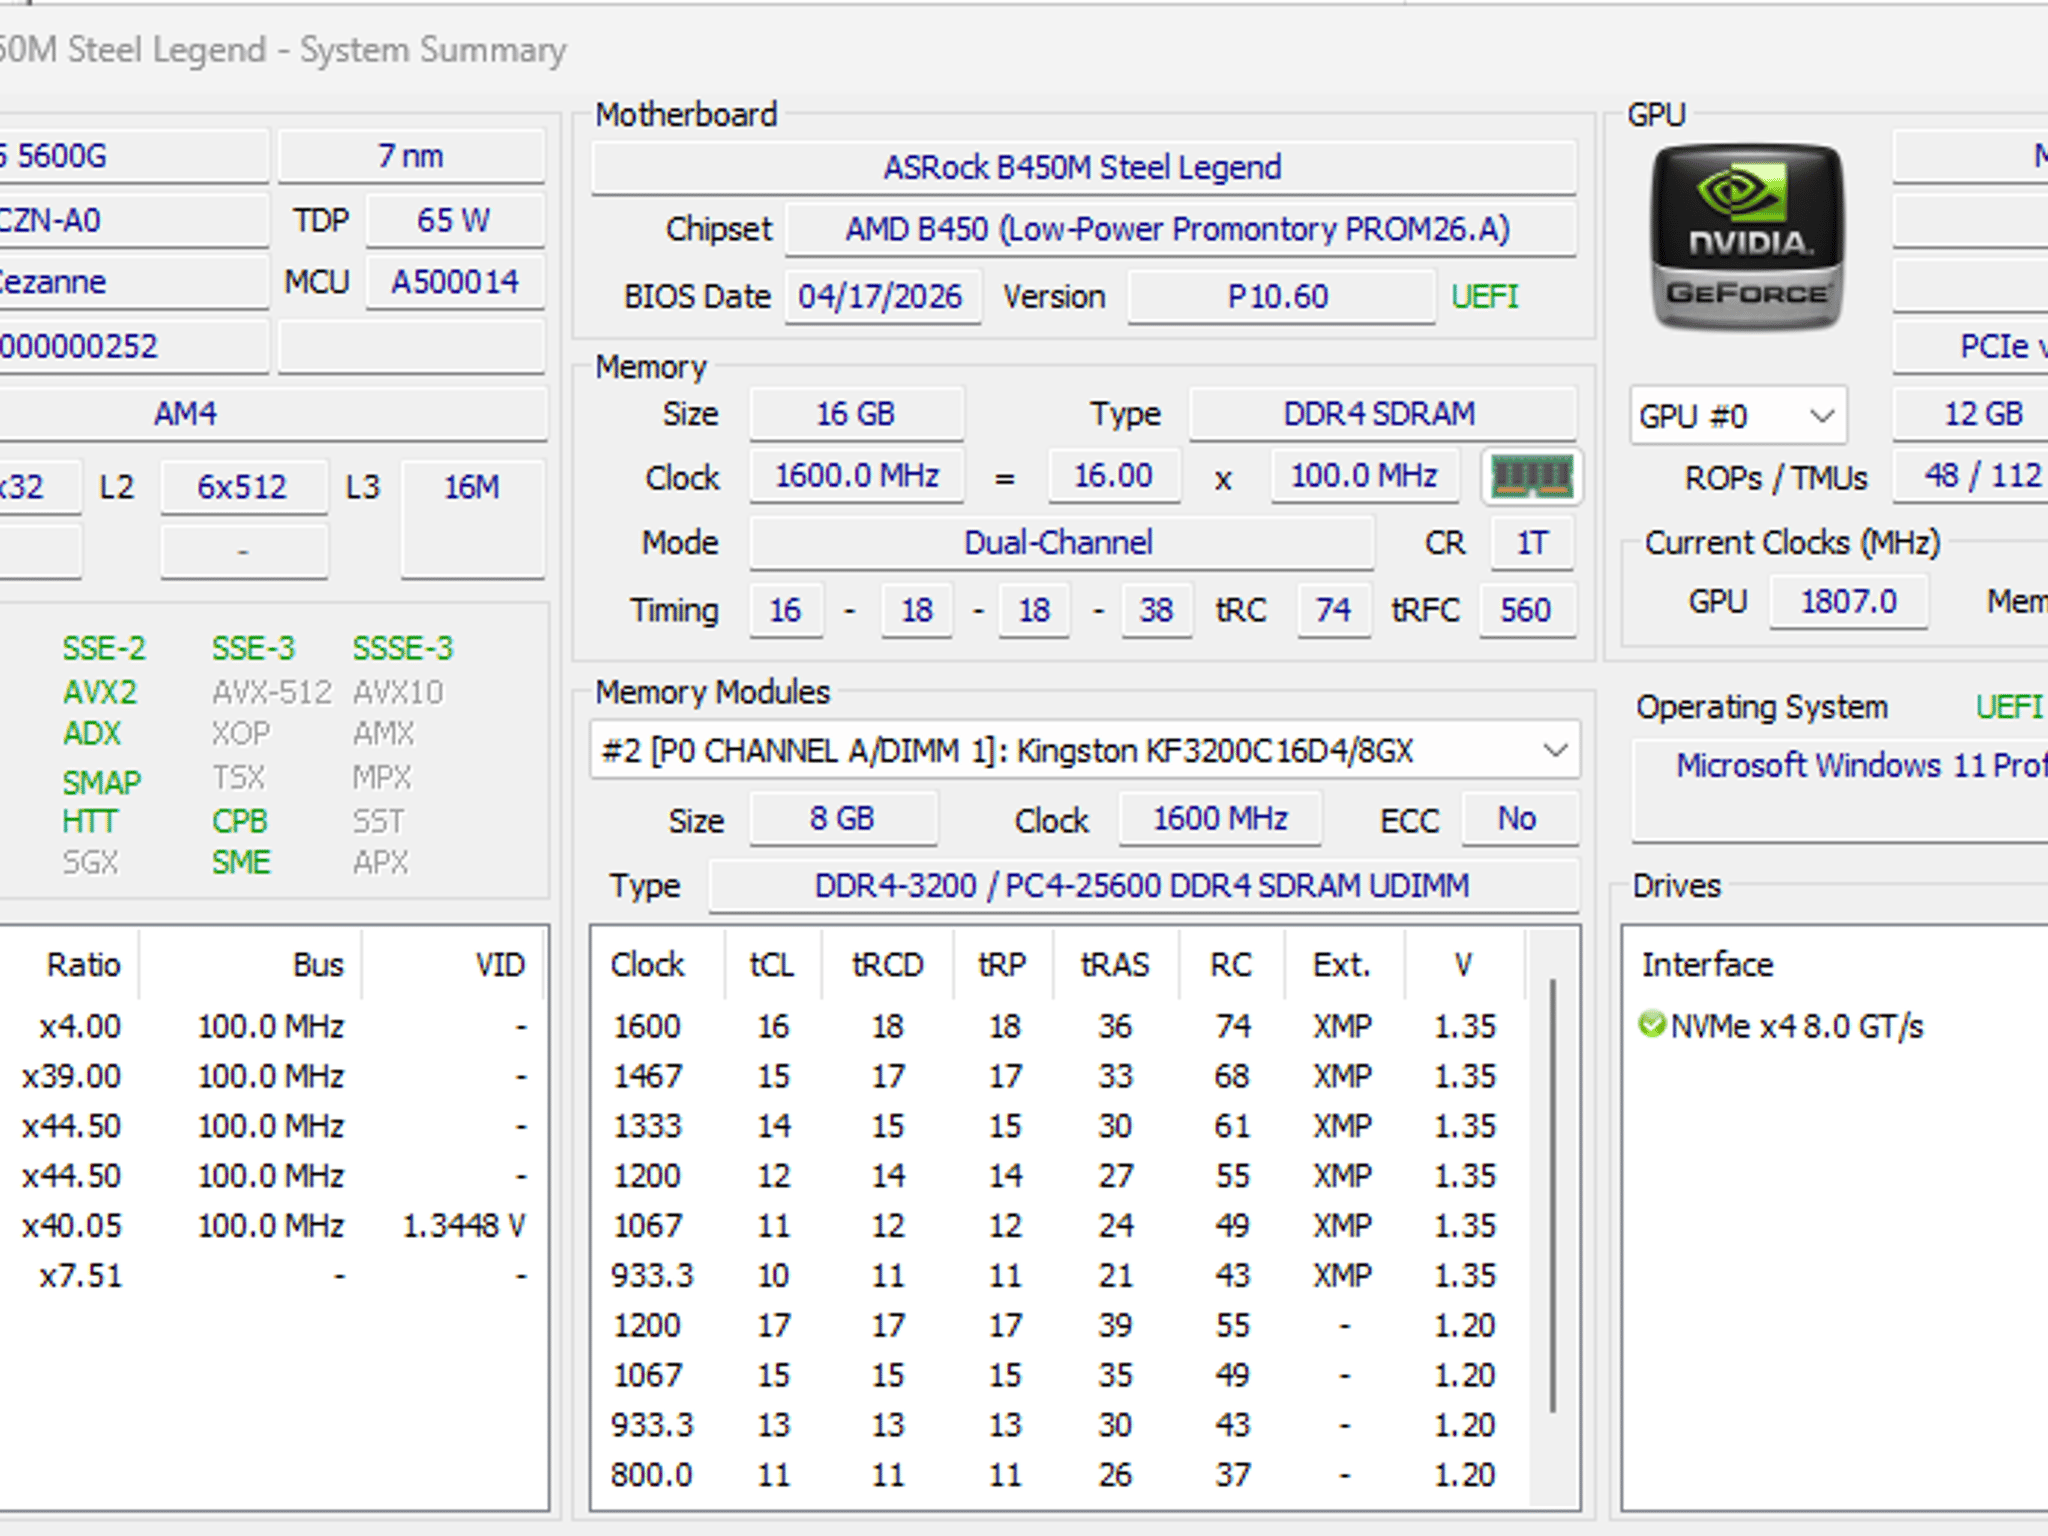Viewport: 2048px width, 1536px height.
Task: Click the V column header in timings table
Action: [x=1463, y=964]
